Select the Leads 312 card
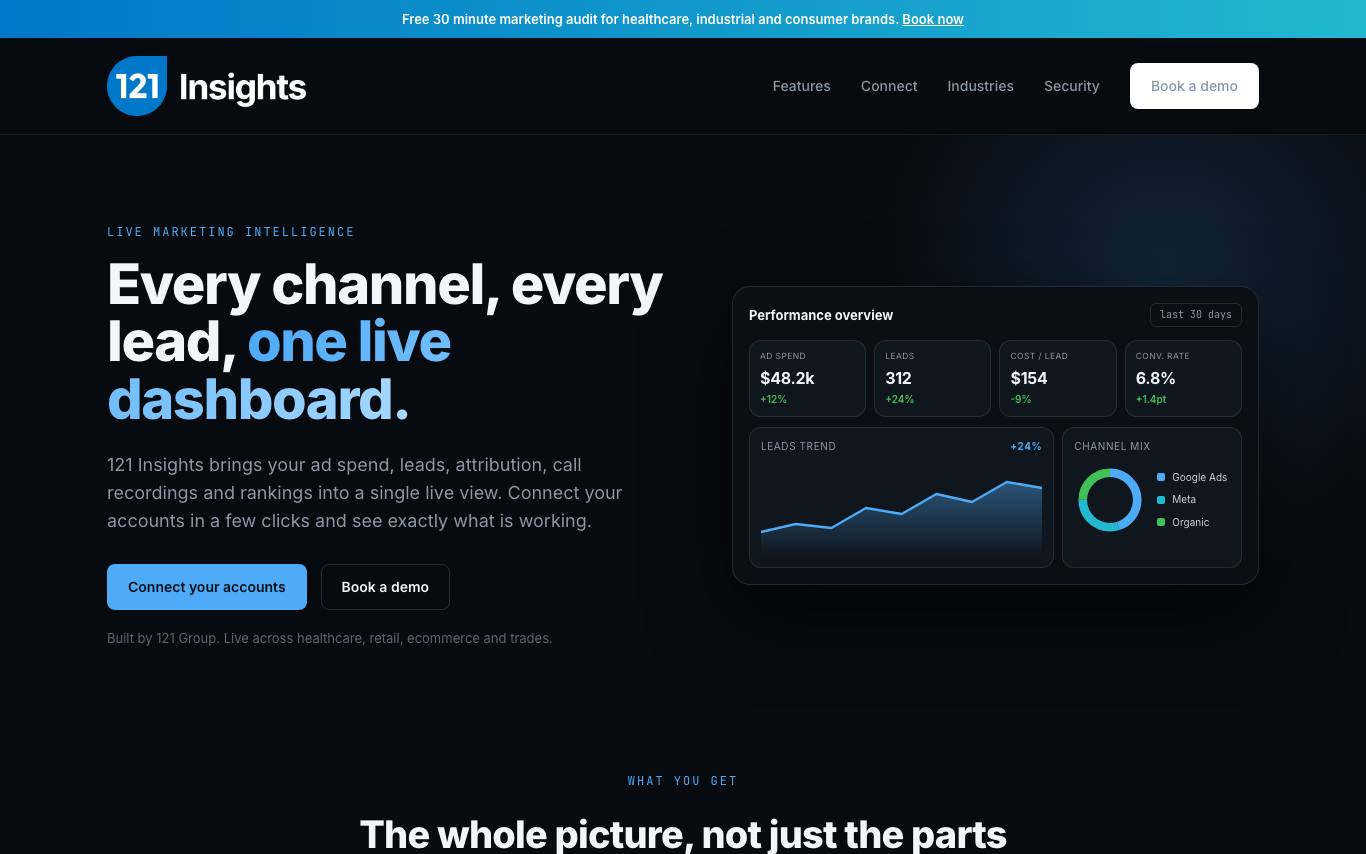Image resolution: width=1366 pixels, height=854 pixels. [x=932, y=378]
